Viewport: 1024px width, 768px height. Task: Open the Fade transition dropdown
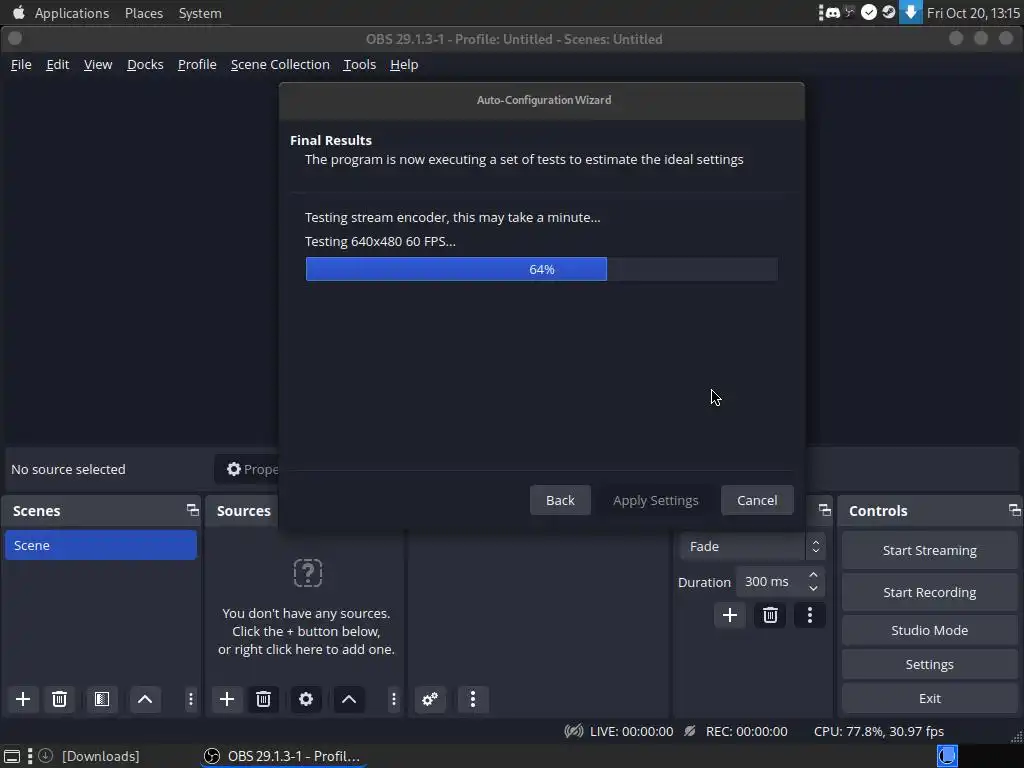pos(752,547)
